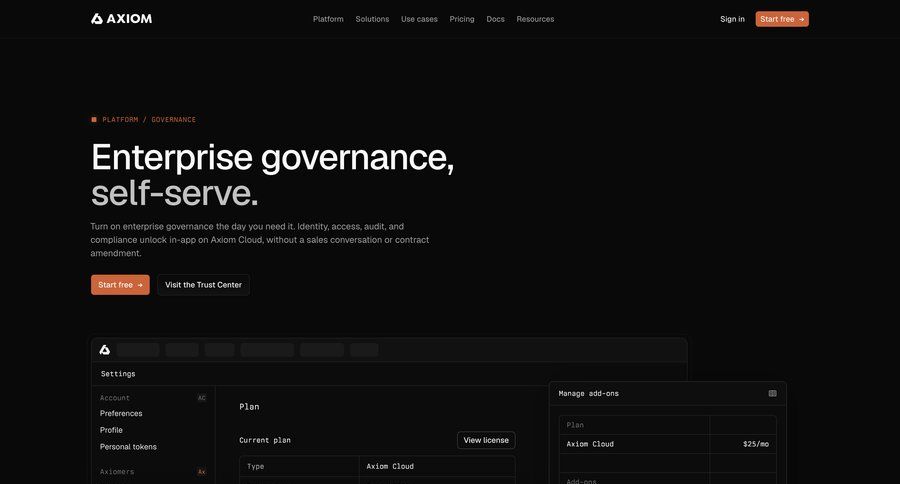Click the Axiom logo in the header

121,19
